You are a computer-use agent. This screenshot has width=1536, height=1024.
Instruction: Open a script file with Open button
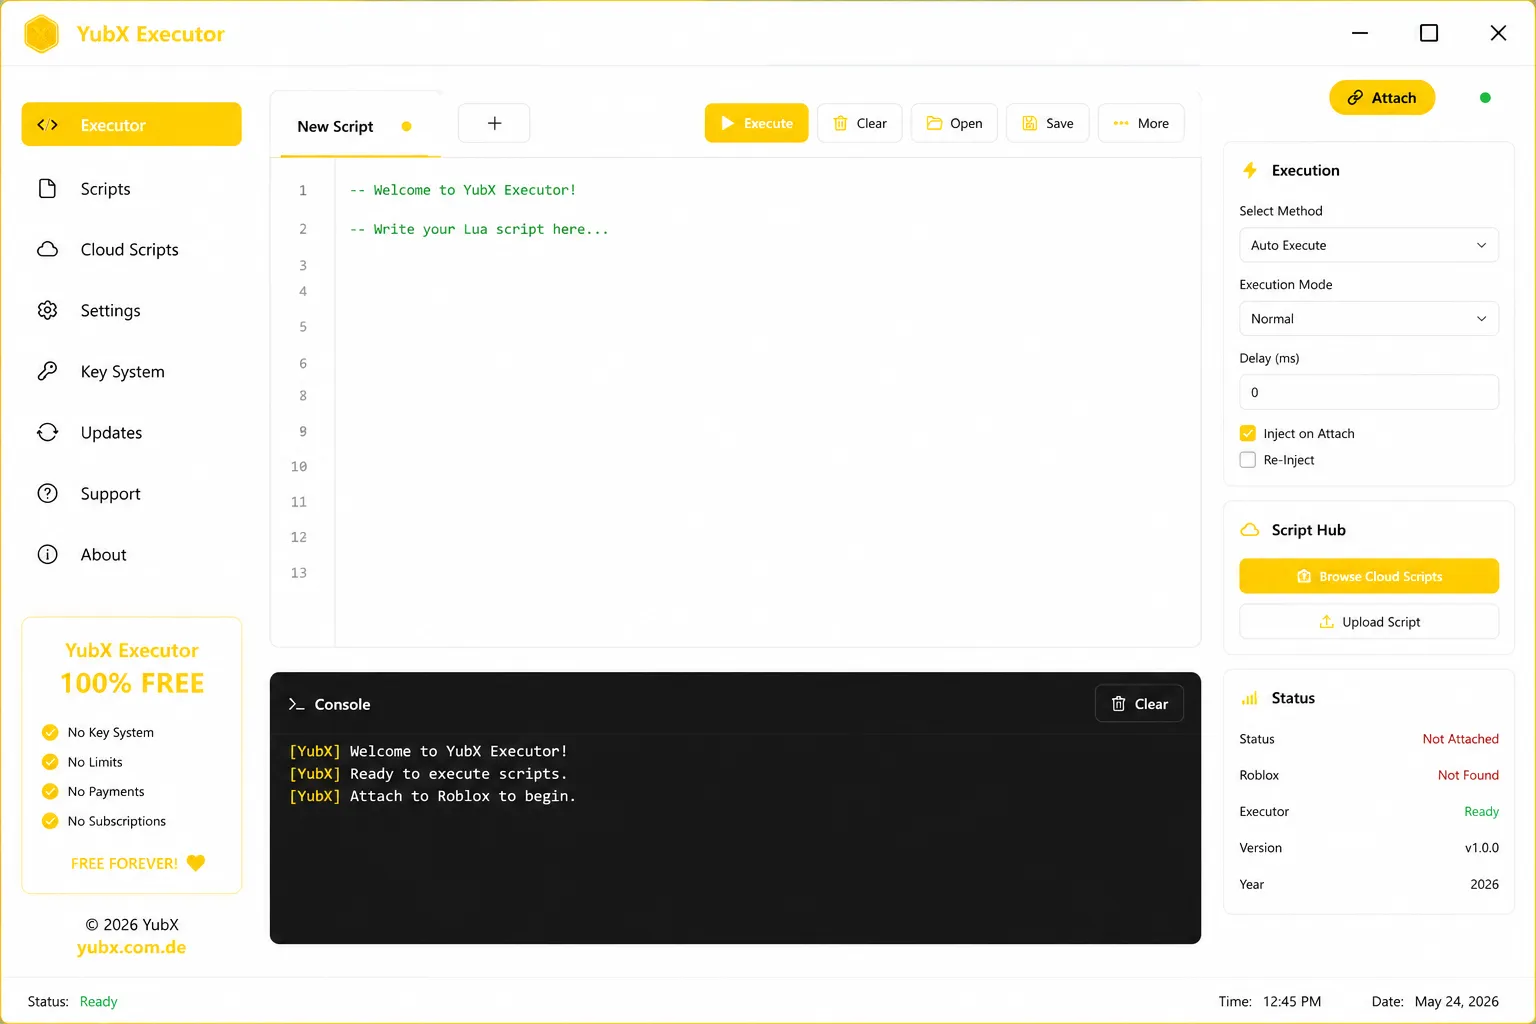[954, 123]
